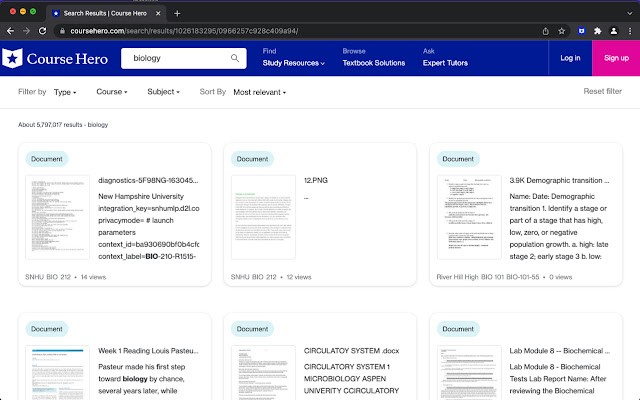Click the macOS green fullscreen window button
The image size is (640, 400).
click(33, 11)
